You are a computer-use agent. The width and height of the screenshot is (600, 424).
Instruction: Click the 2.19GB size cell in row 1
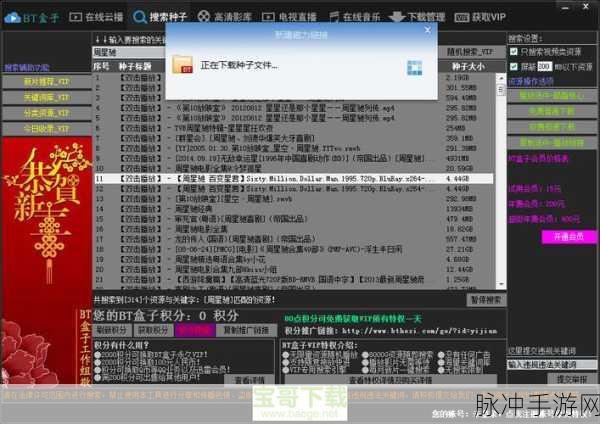pyautogui.click(x=457, y=78)
